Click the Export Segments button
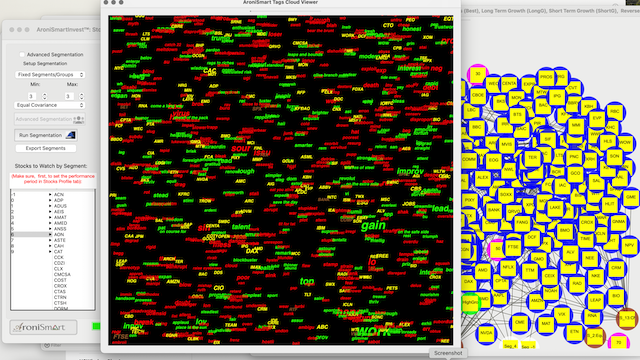The width and height of the screenshot is (640, 360). [46, 148]
